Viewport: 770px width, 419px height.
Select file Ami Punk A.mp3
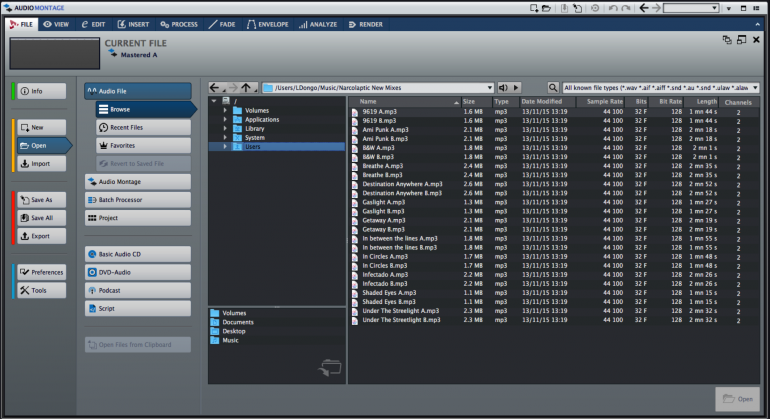385,130
